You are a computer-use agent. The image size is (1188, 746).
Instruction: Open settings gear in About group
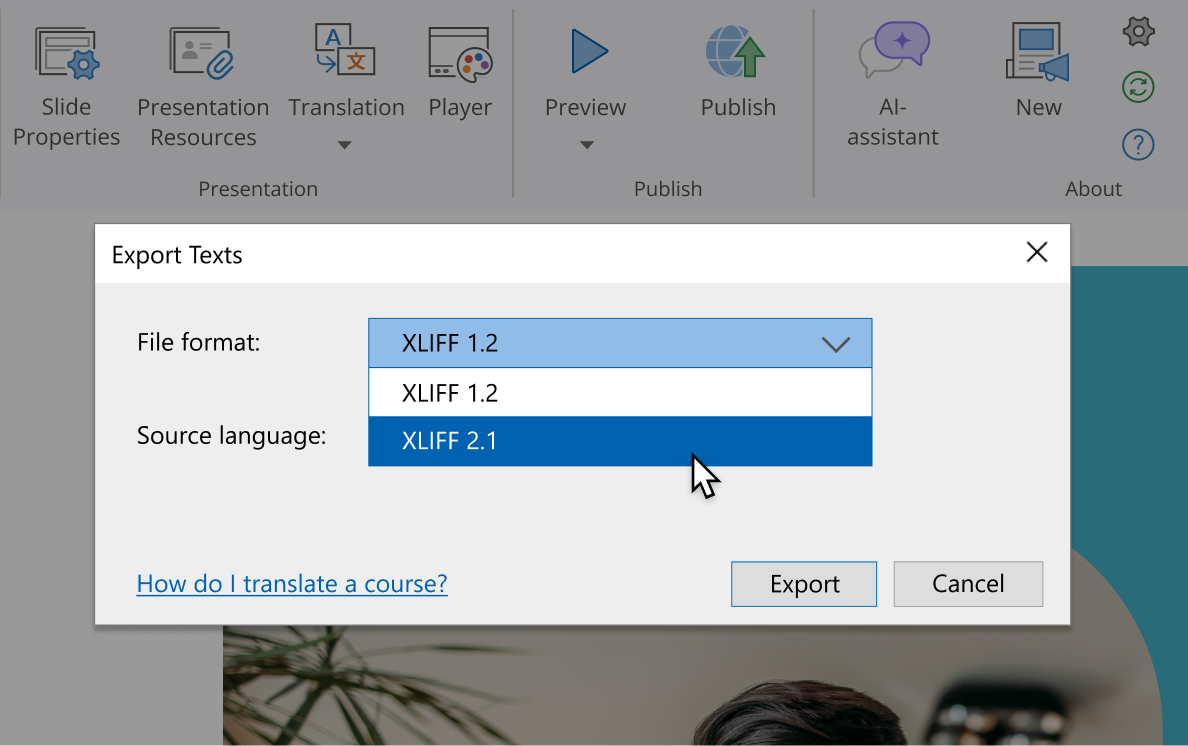point(1138,31)
